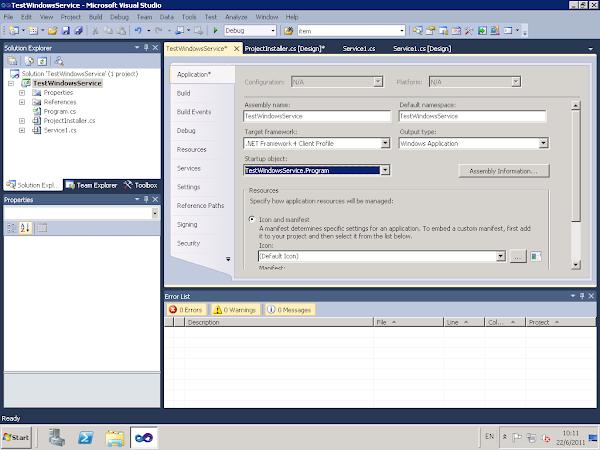Viewport: 600px width, 450px height.
Task: Click the Open File folder icon
Action: pyautogui.click(x=53, y=31)
